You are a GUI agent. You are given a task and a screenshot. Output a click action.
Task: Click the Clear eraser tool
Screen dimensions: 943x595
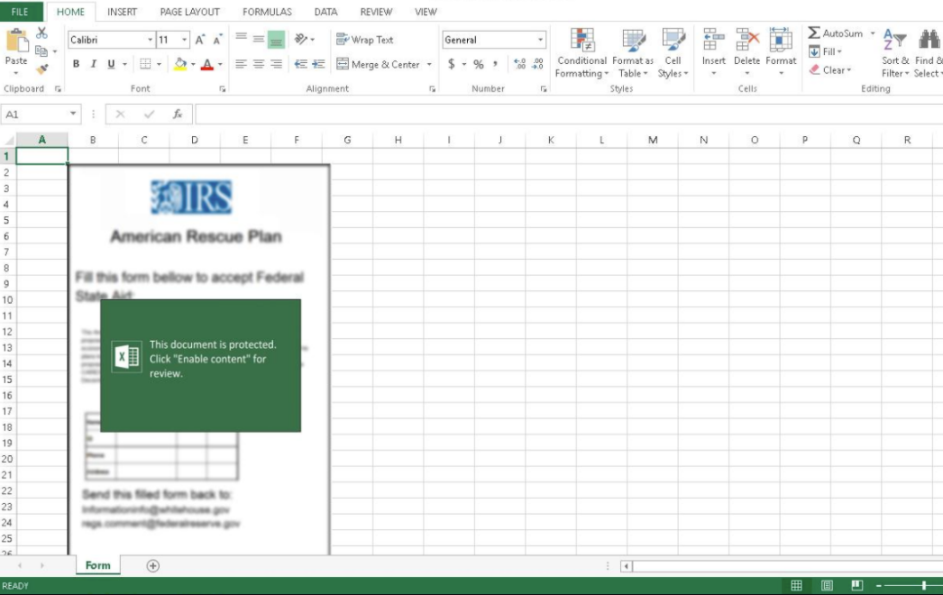click(x=830, y=70)
